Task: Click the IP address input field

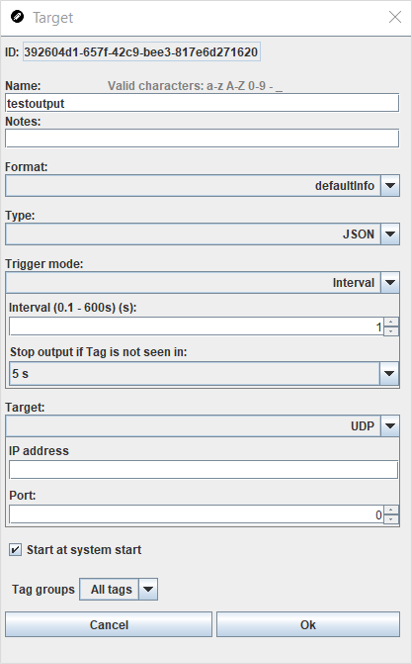Action: pyautogui.click(x=203, y=470)
